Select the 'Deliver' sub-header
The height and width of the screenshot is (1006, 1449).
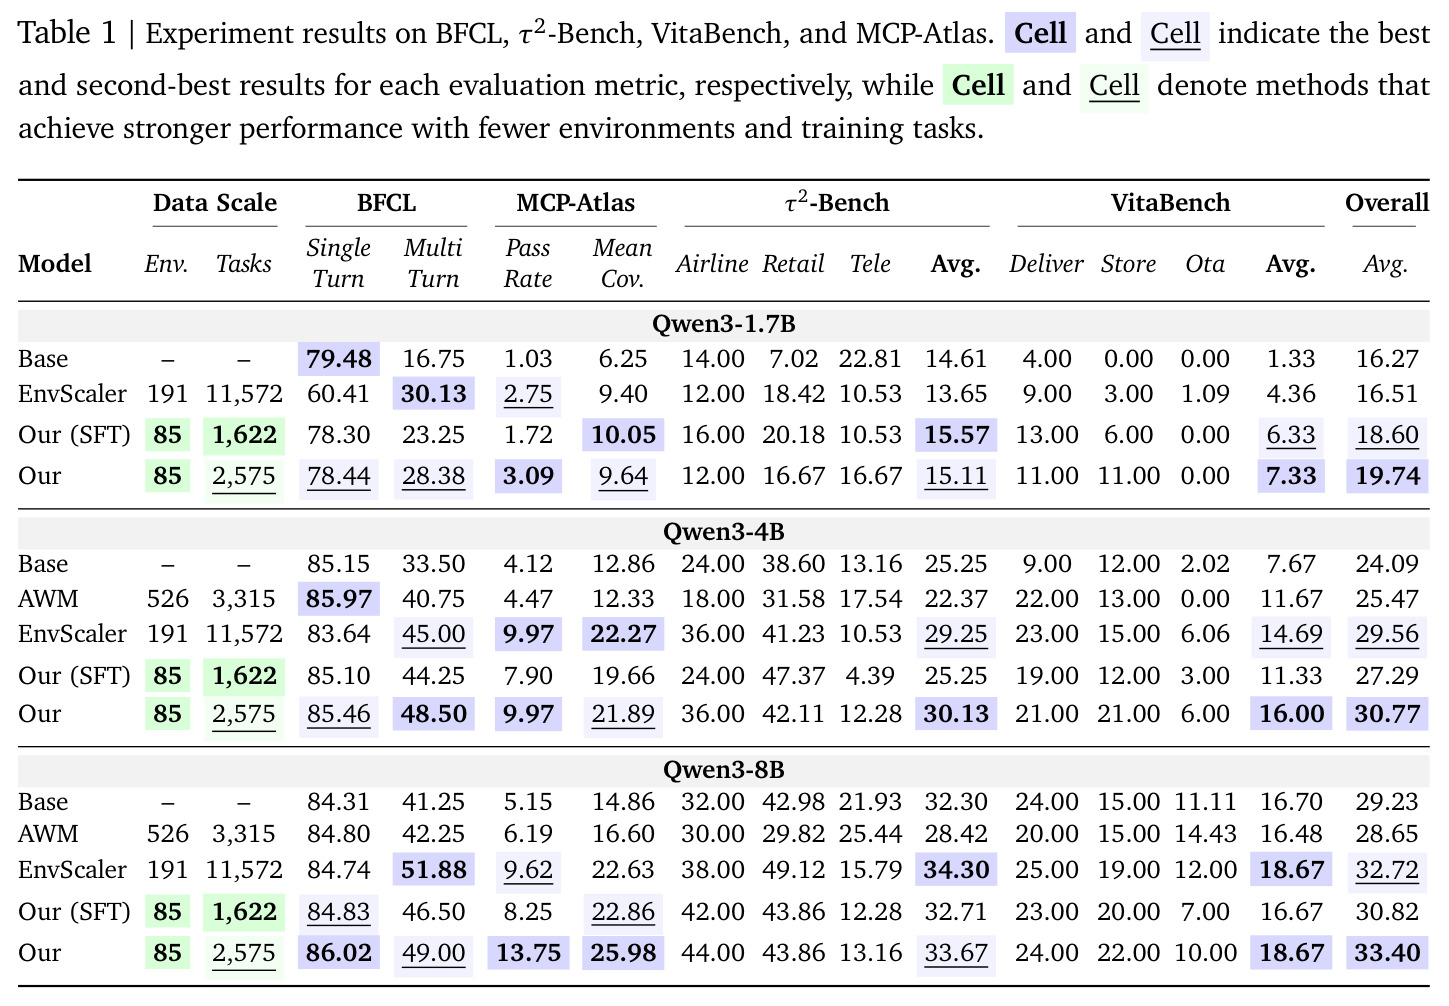pyautogui.click(x=1046, y=264)
